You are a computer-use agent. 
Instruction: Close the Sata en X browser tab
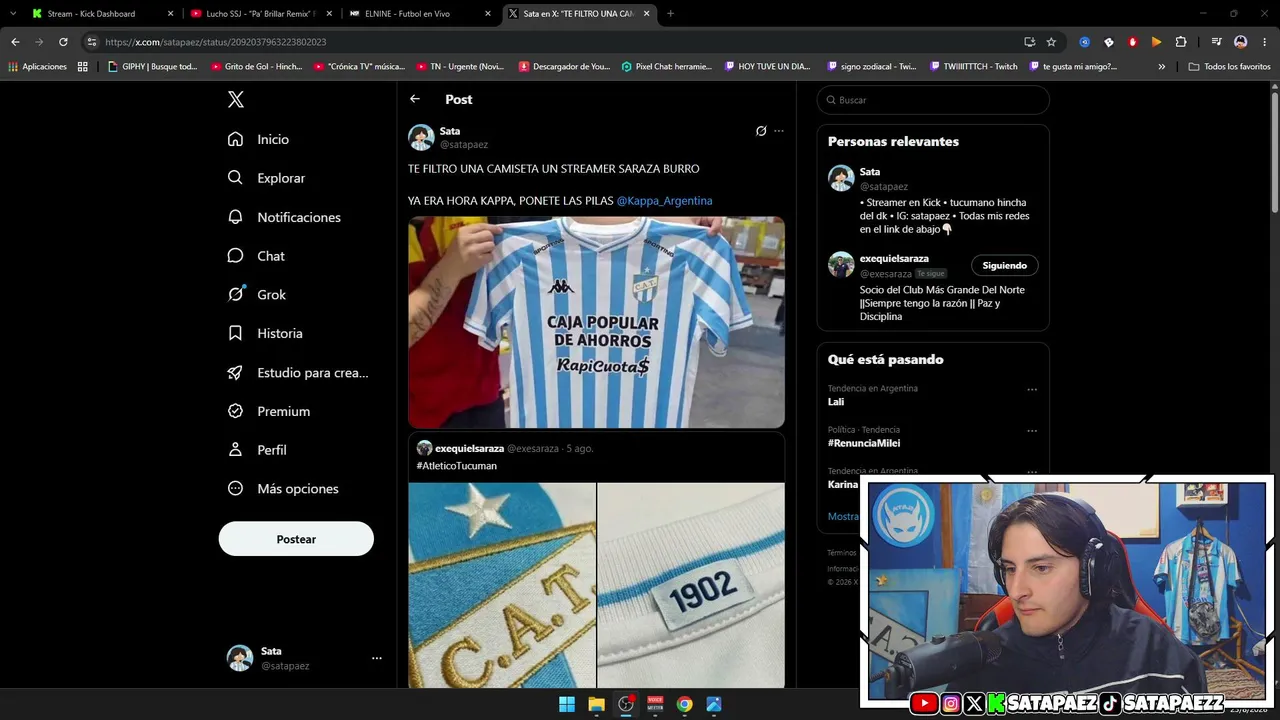[x=647, y=14]
